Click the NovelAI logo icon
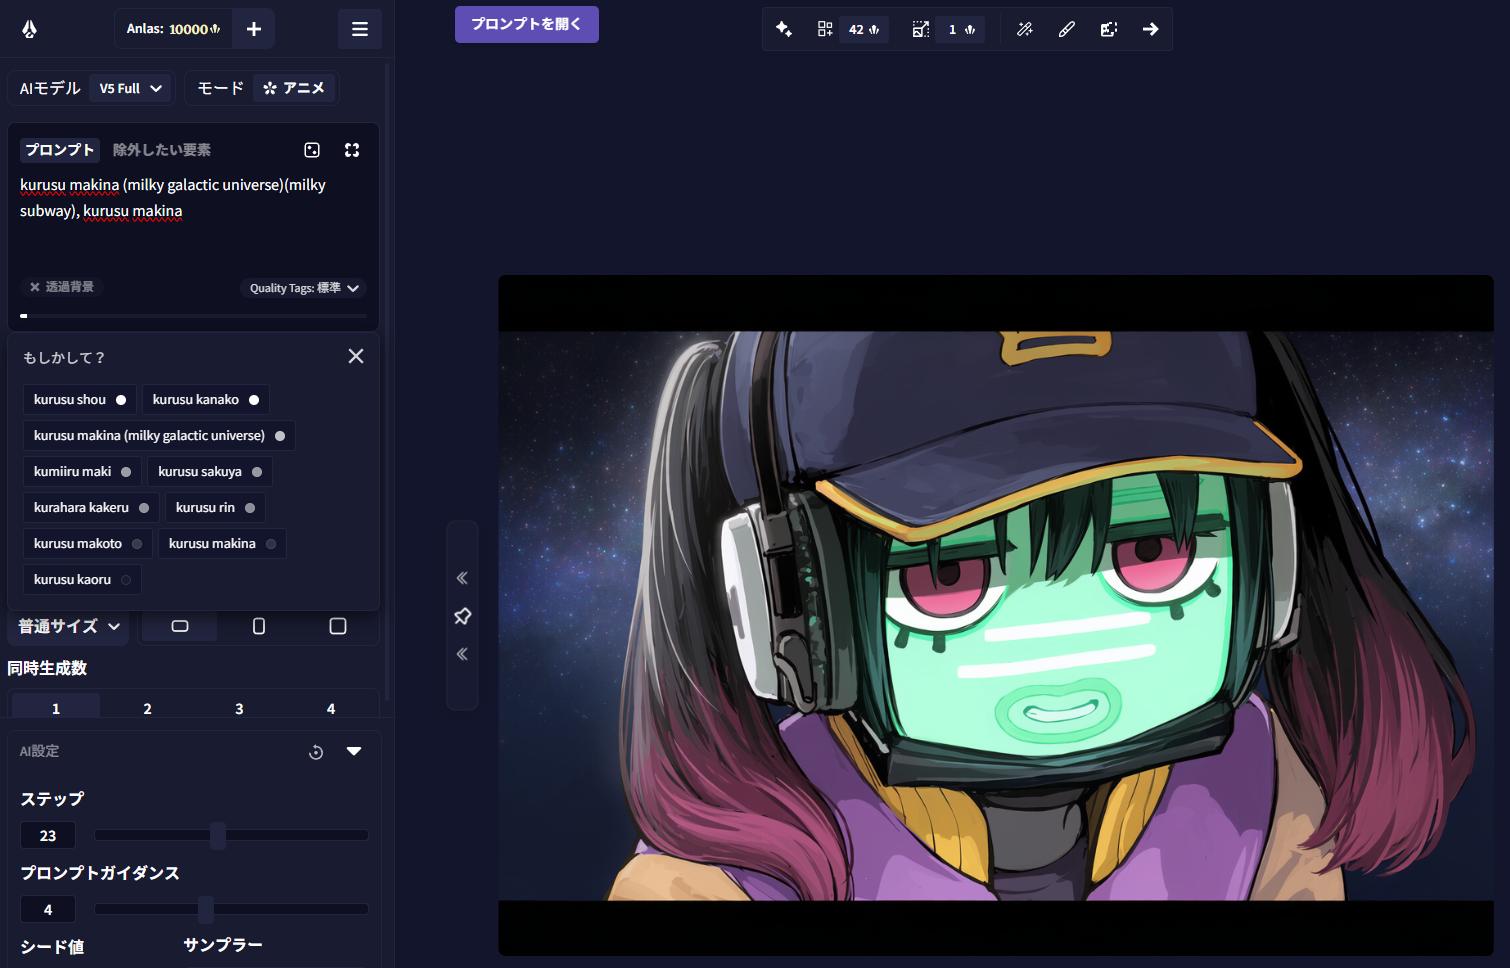The image size is (1510, 968). coord(30,29)
